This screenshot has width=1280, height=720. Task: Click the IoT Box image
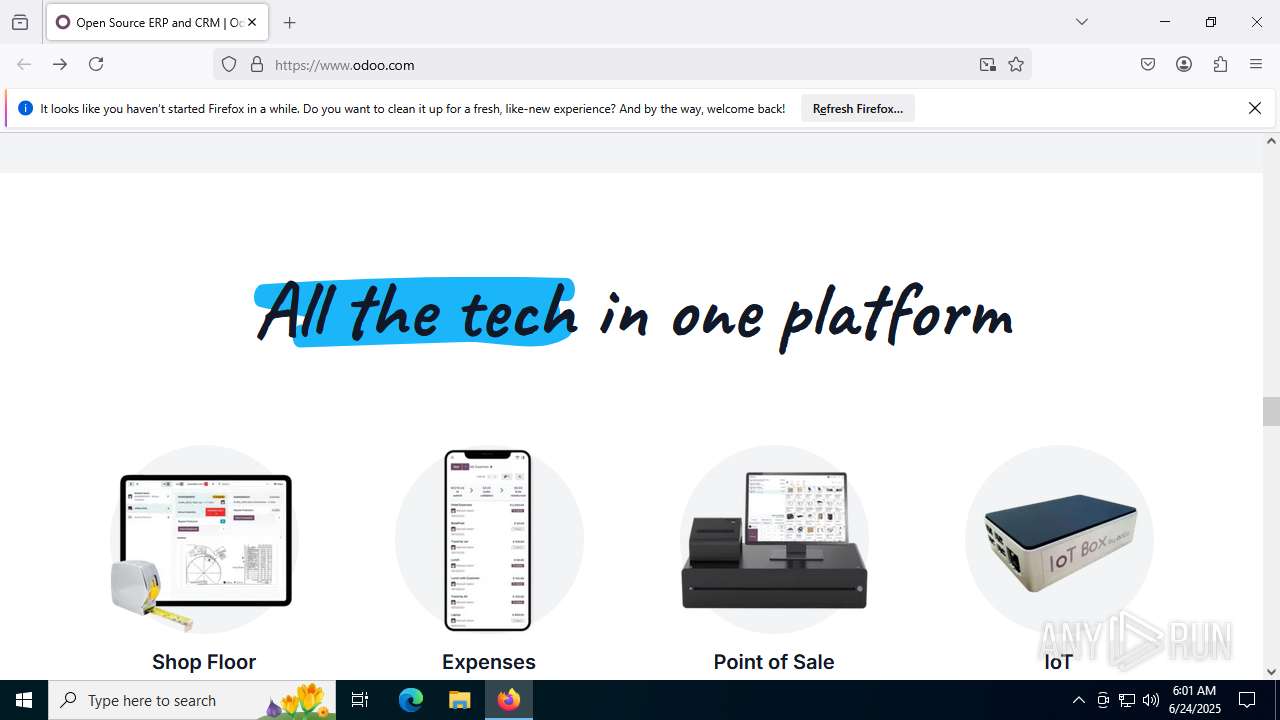[1059, 540]
